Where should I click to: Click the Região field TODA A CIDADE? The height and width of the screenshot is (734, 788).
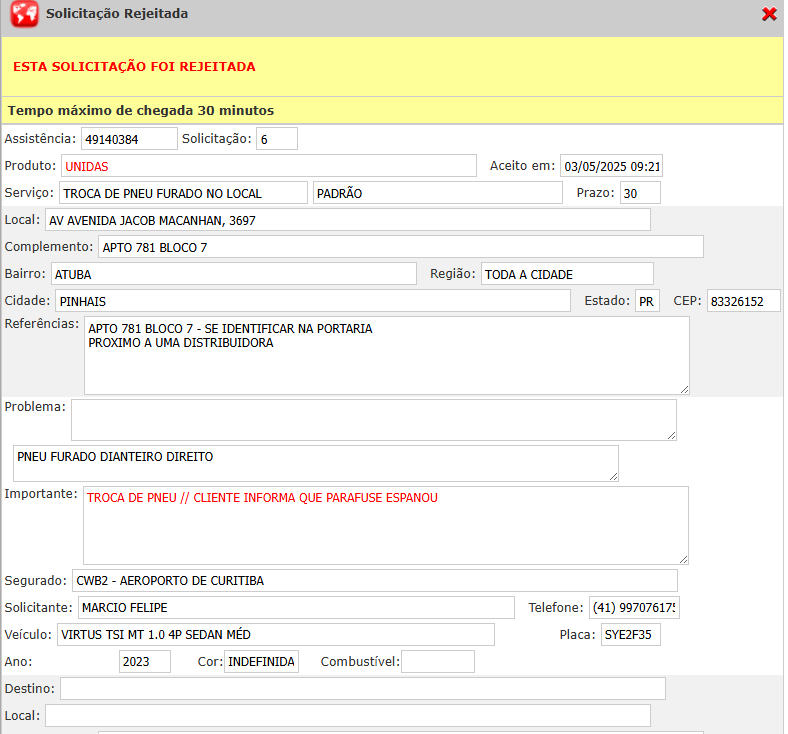tap(567, 274)
